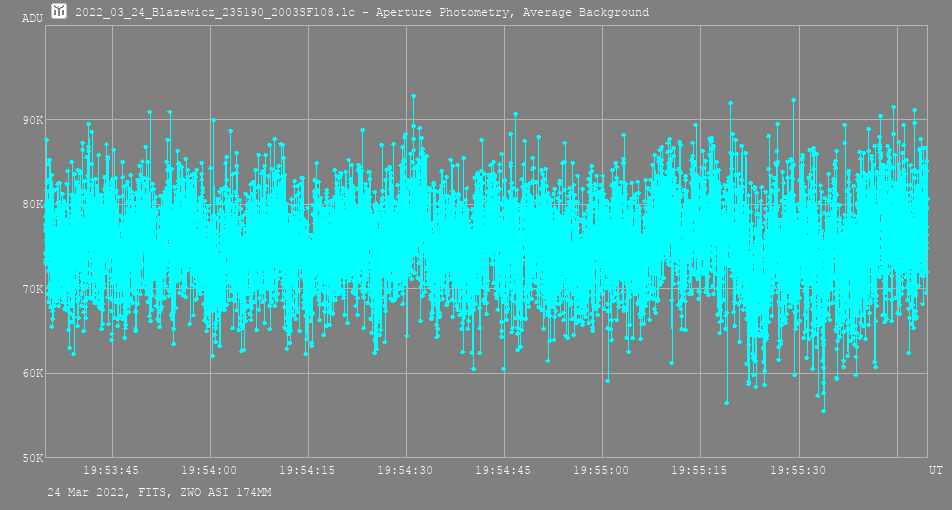Click the '19:54:00' time label
952x510 pixels.
tap(209, 471)
